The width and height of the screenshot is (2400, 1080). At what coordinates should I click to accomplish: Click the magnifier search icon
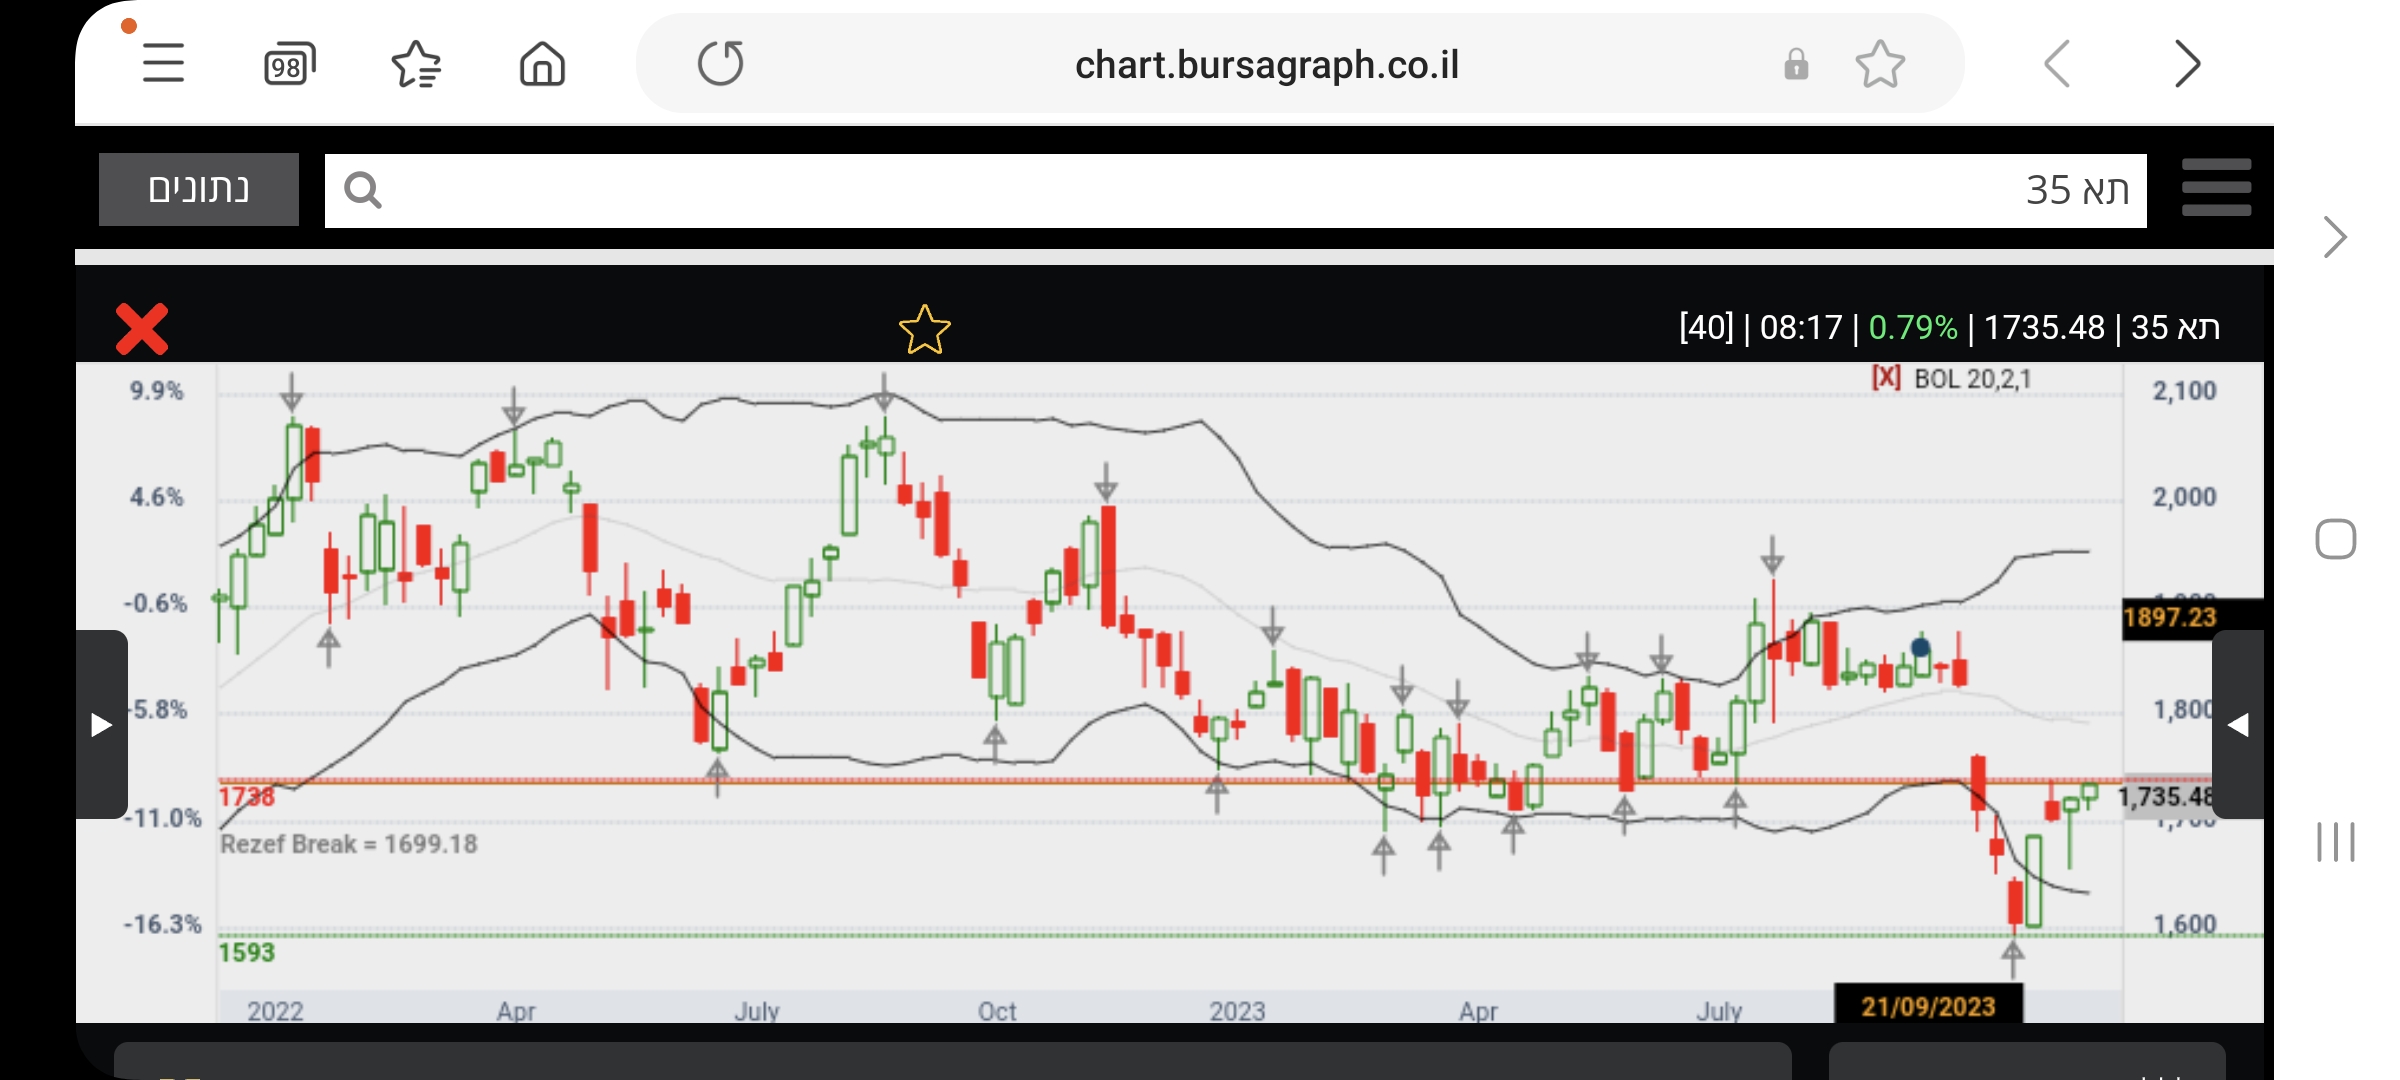pos(362,190)
